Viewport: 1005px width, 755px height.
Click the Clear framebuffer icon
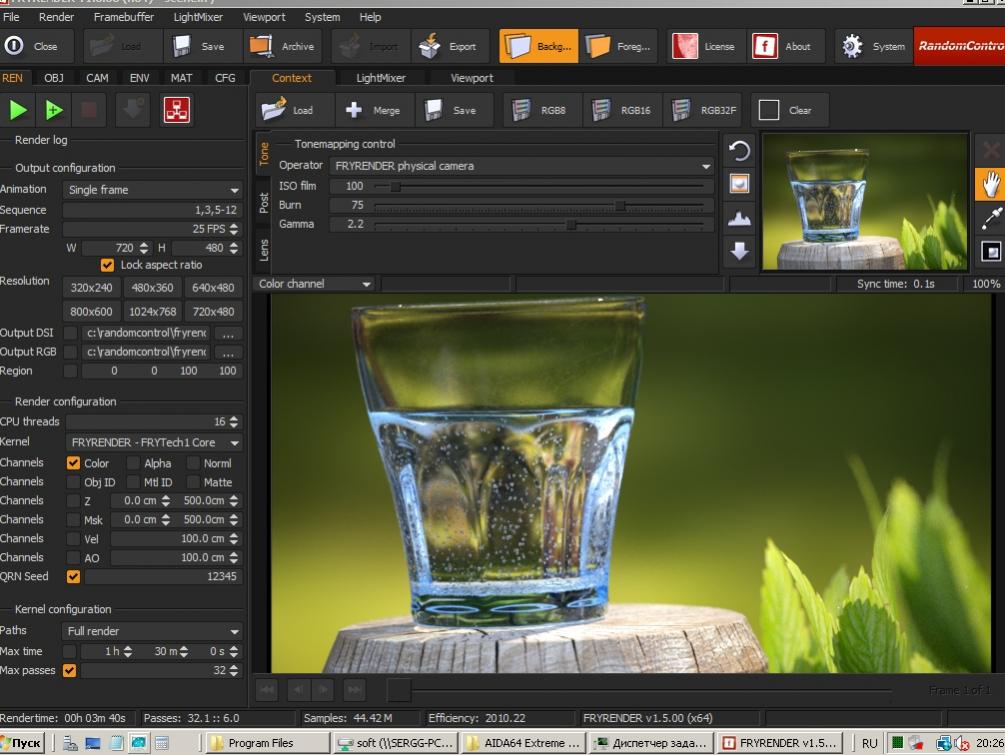tap(768, 110)
